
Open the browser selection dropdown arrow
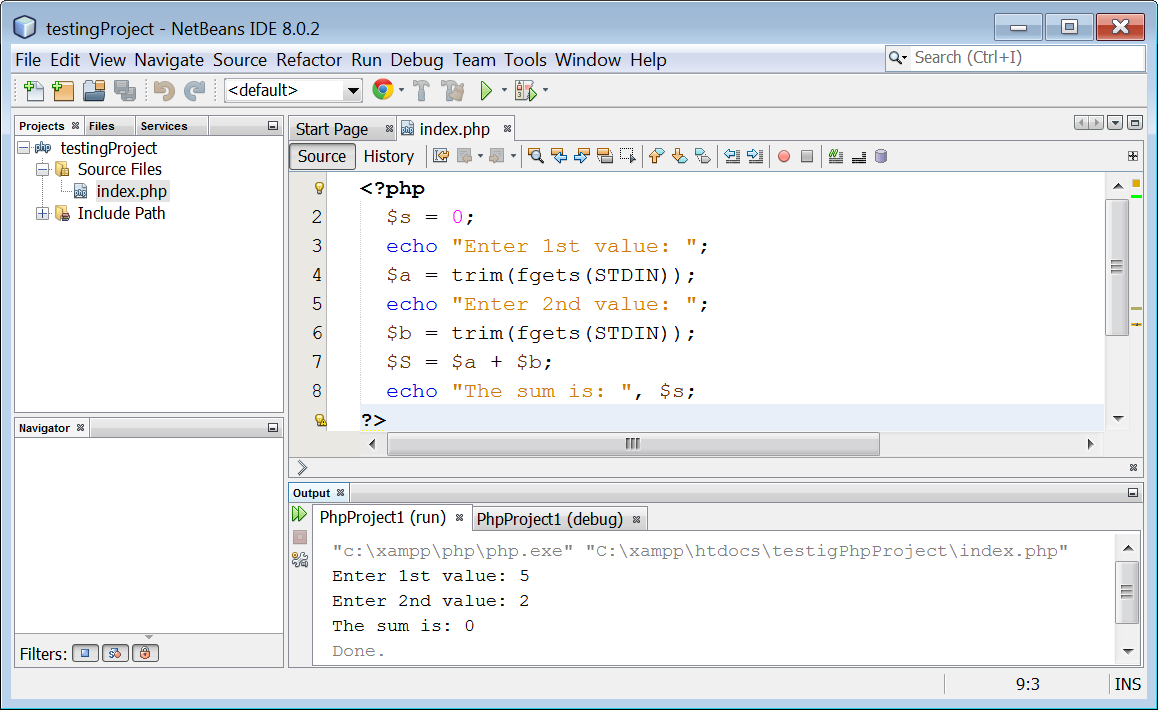point(401,90)
